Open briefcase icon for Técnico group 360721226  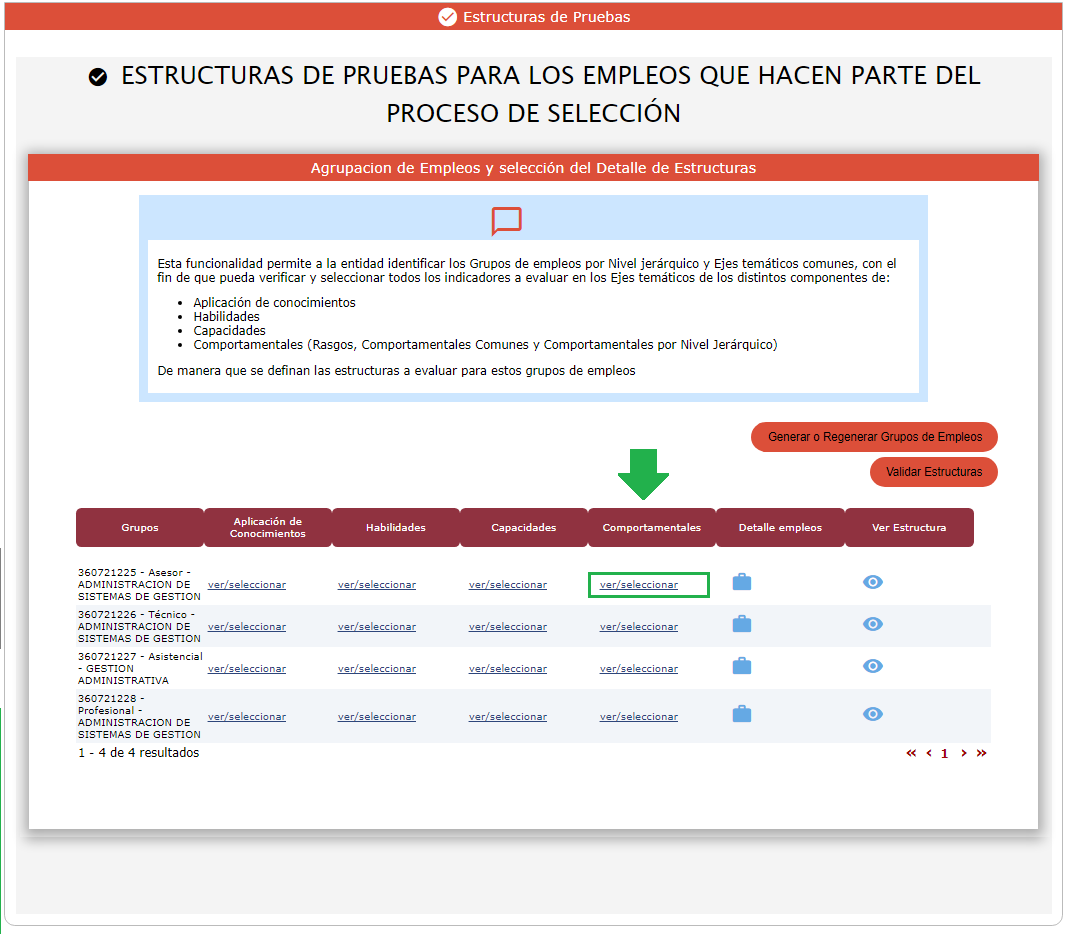coord(741,624)
